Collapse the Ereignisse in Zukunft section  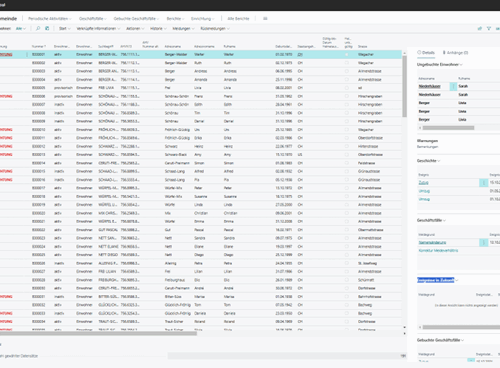pyautogui.click(x=438, y=280)
